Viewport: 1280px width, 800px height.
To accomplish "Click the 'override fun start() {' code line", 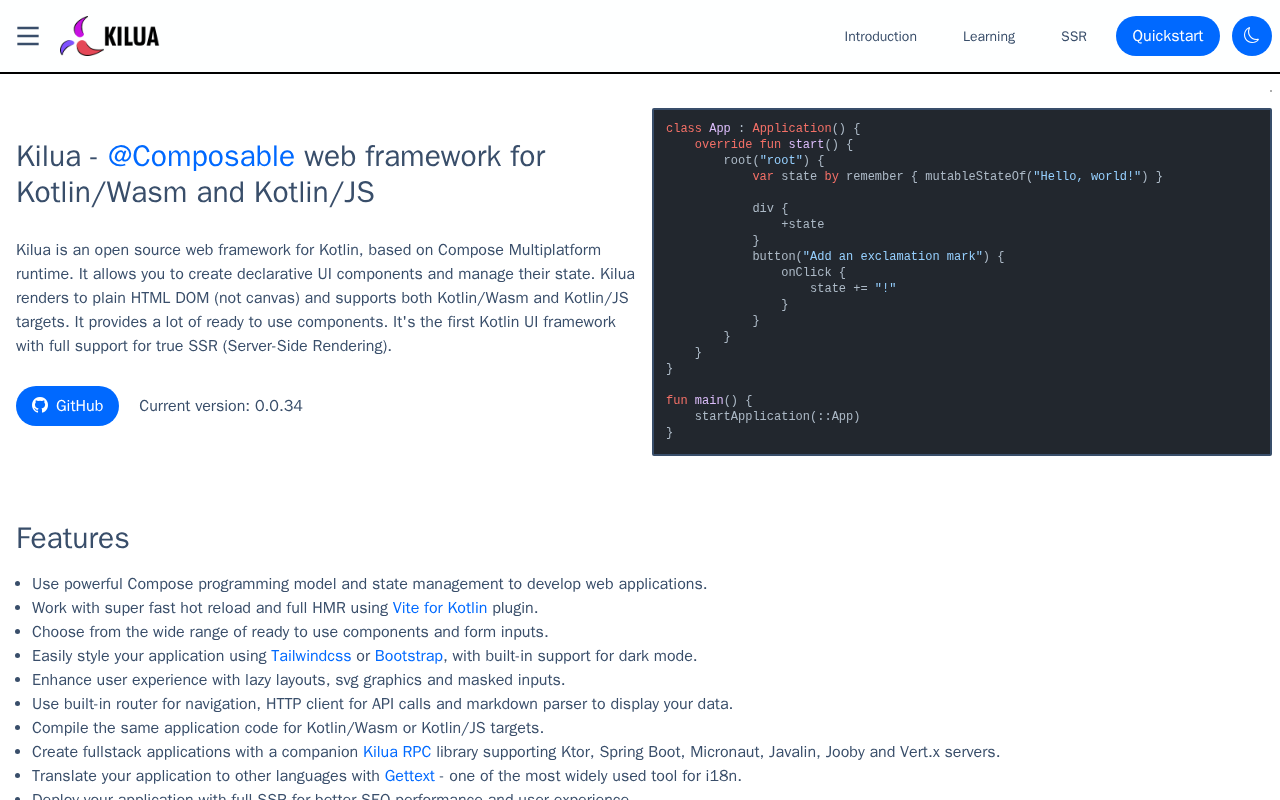I will click(774, 145).
